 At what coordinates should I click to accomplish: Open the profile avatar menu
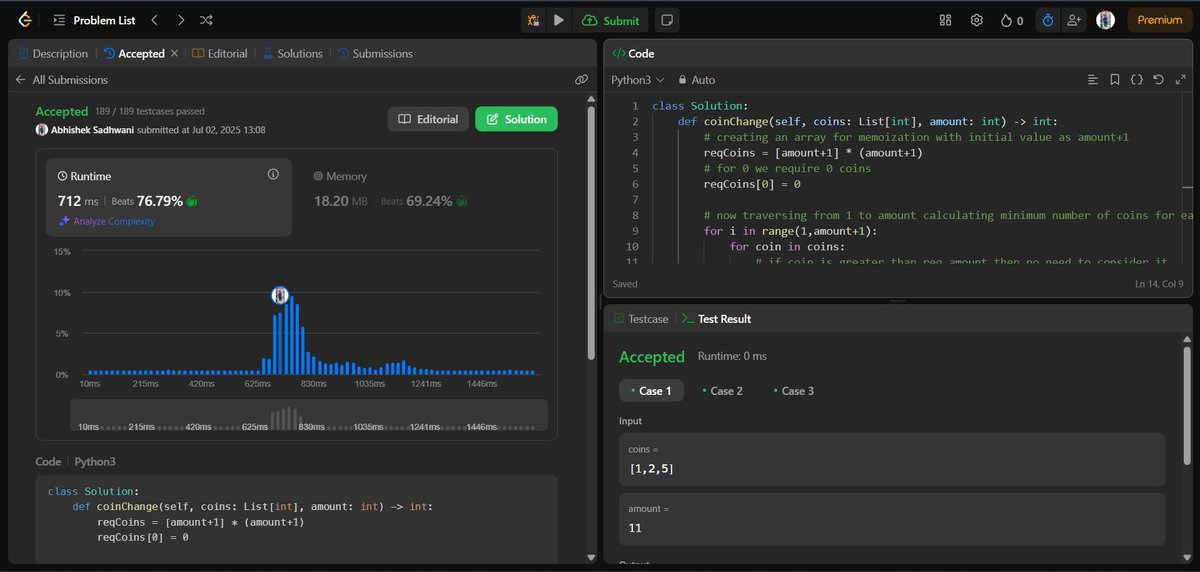point(1105,20)
